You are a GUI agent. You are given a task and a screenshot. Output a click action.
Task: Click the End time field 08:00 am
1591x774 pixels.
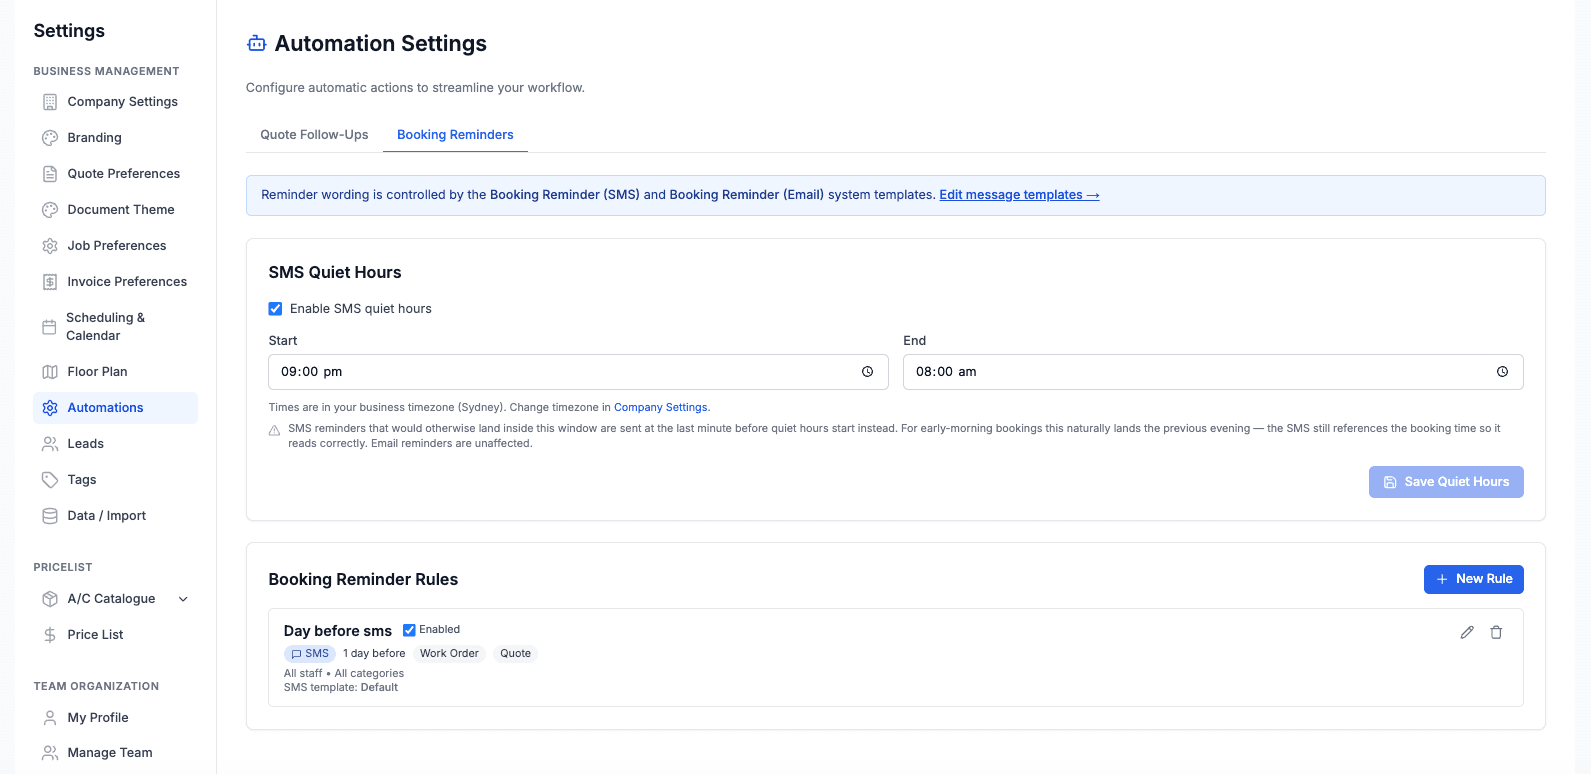pos(1213,372)
